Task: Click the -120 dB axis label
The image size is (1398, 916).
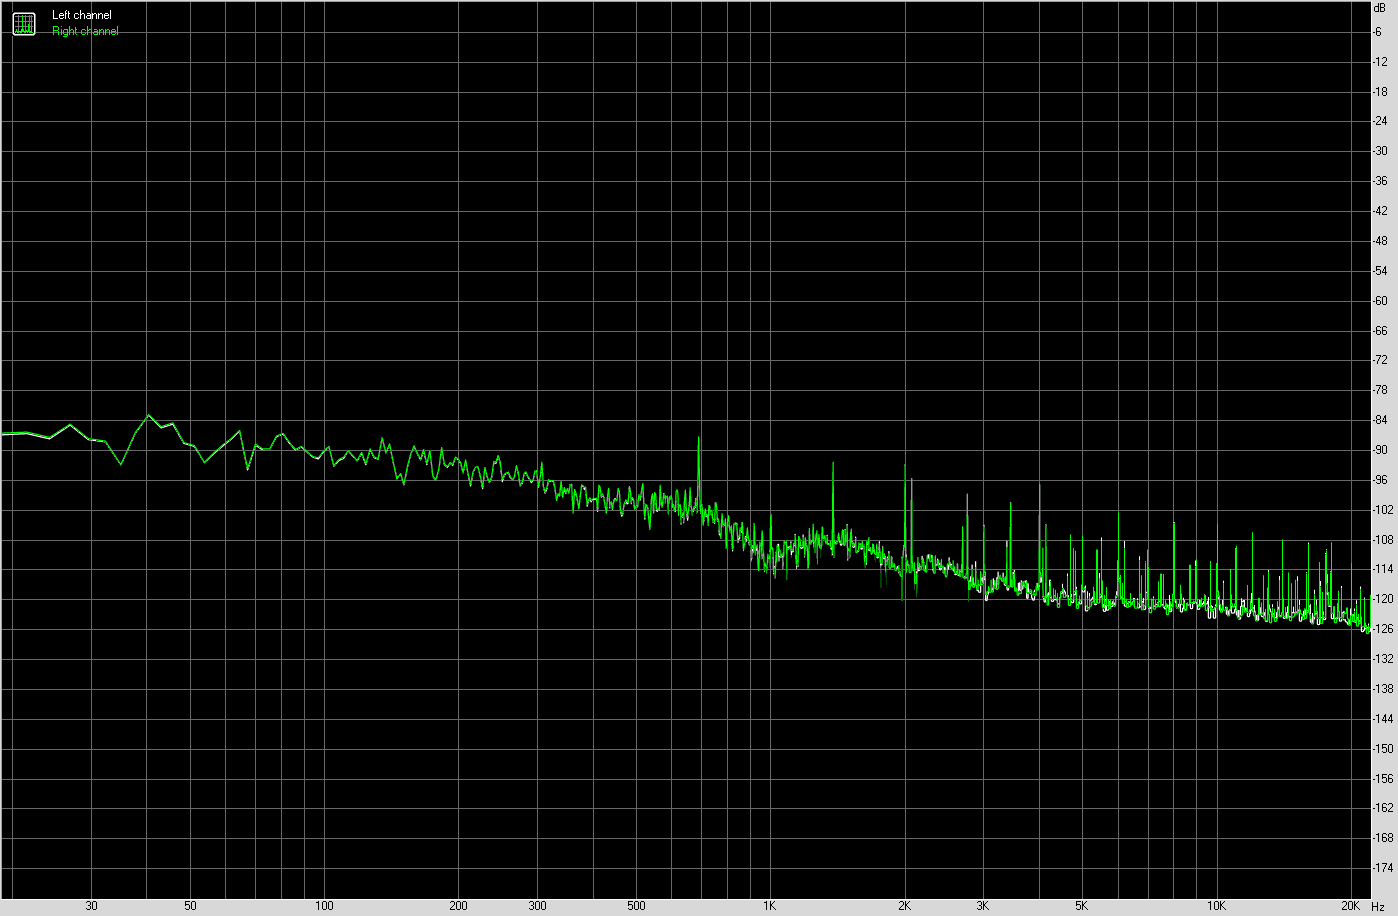Action: (x=1383, y=599)
